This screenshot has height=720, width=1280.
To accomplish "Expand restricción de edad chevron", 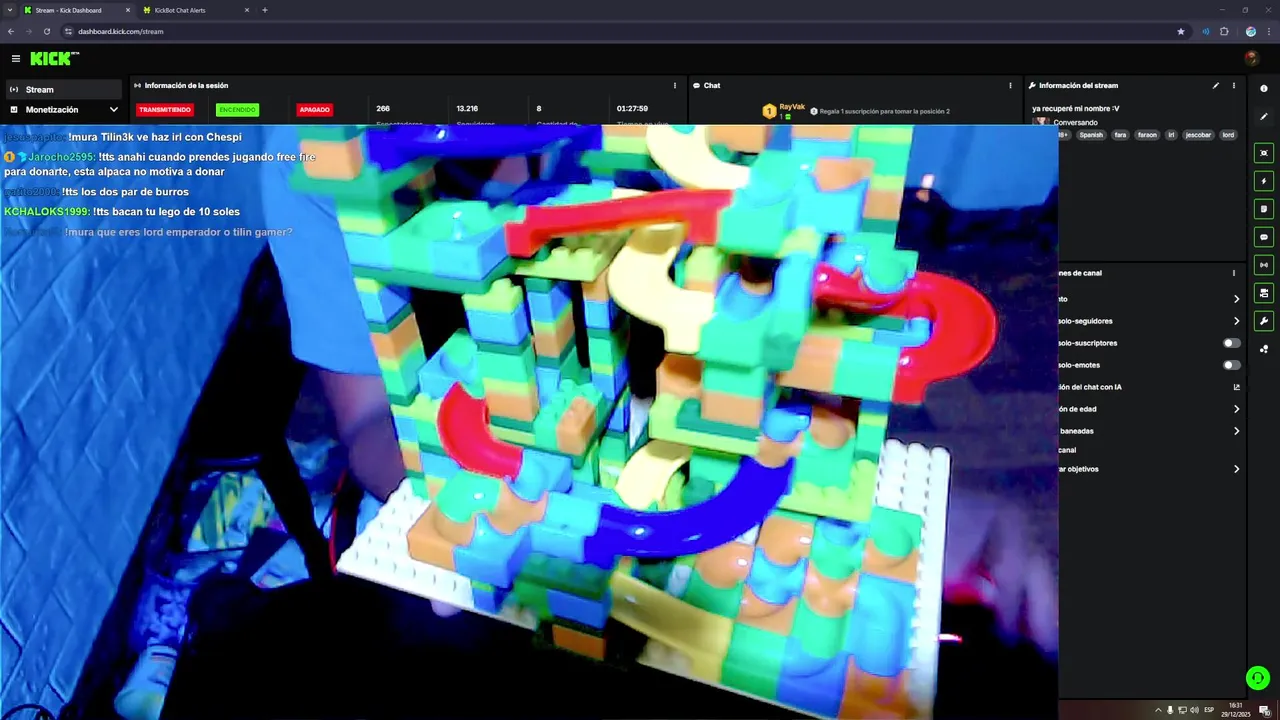I will (1236, 409).
